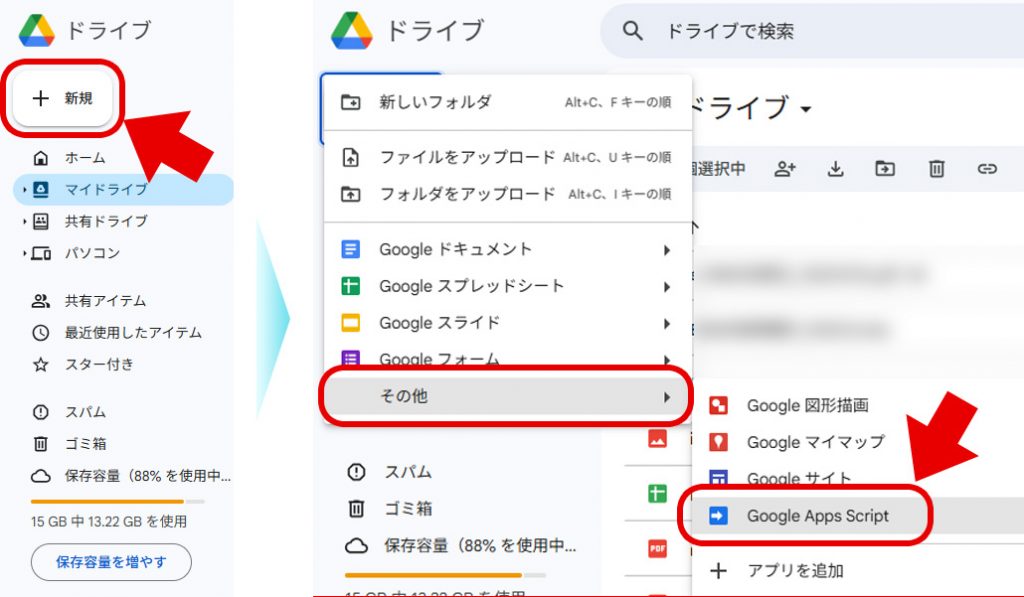Click ゴミ箱 in the right panel sidebar
The width and height of the screenshot is (1024, 597).
click(x=408, y=508)
